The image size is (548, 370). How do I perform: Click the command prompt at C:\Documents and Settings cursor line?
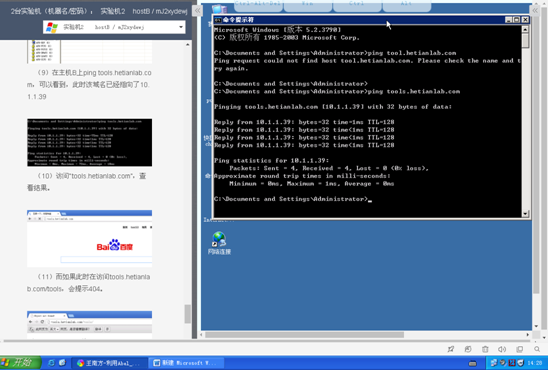pyautogui.click(x=293, y=199)
